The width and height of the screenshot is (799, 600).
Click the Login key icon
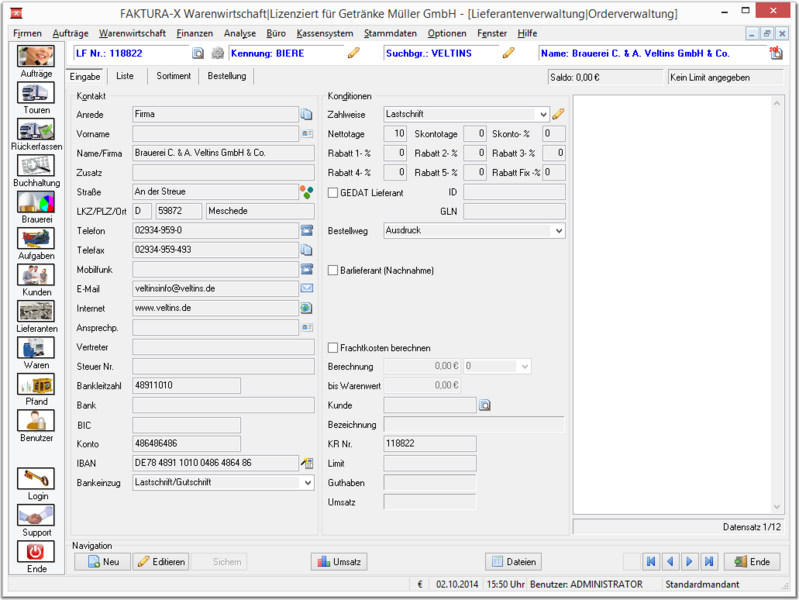tap(36, 479)
